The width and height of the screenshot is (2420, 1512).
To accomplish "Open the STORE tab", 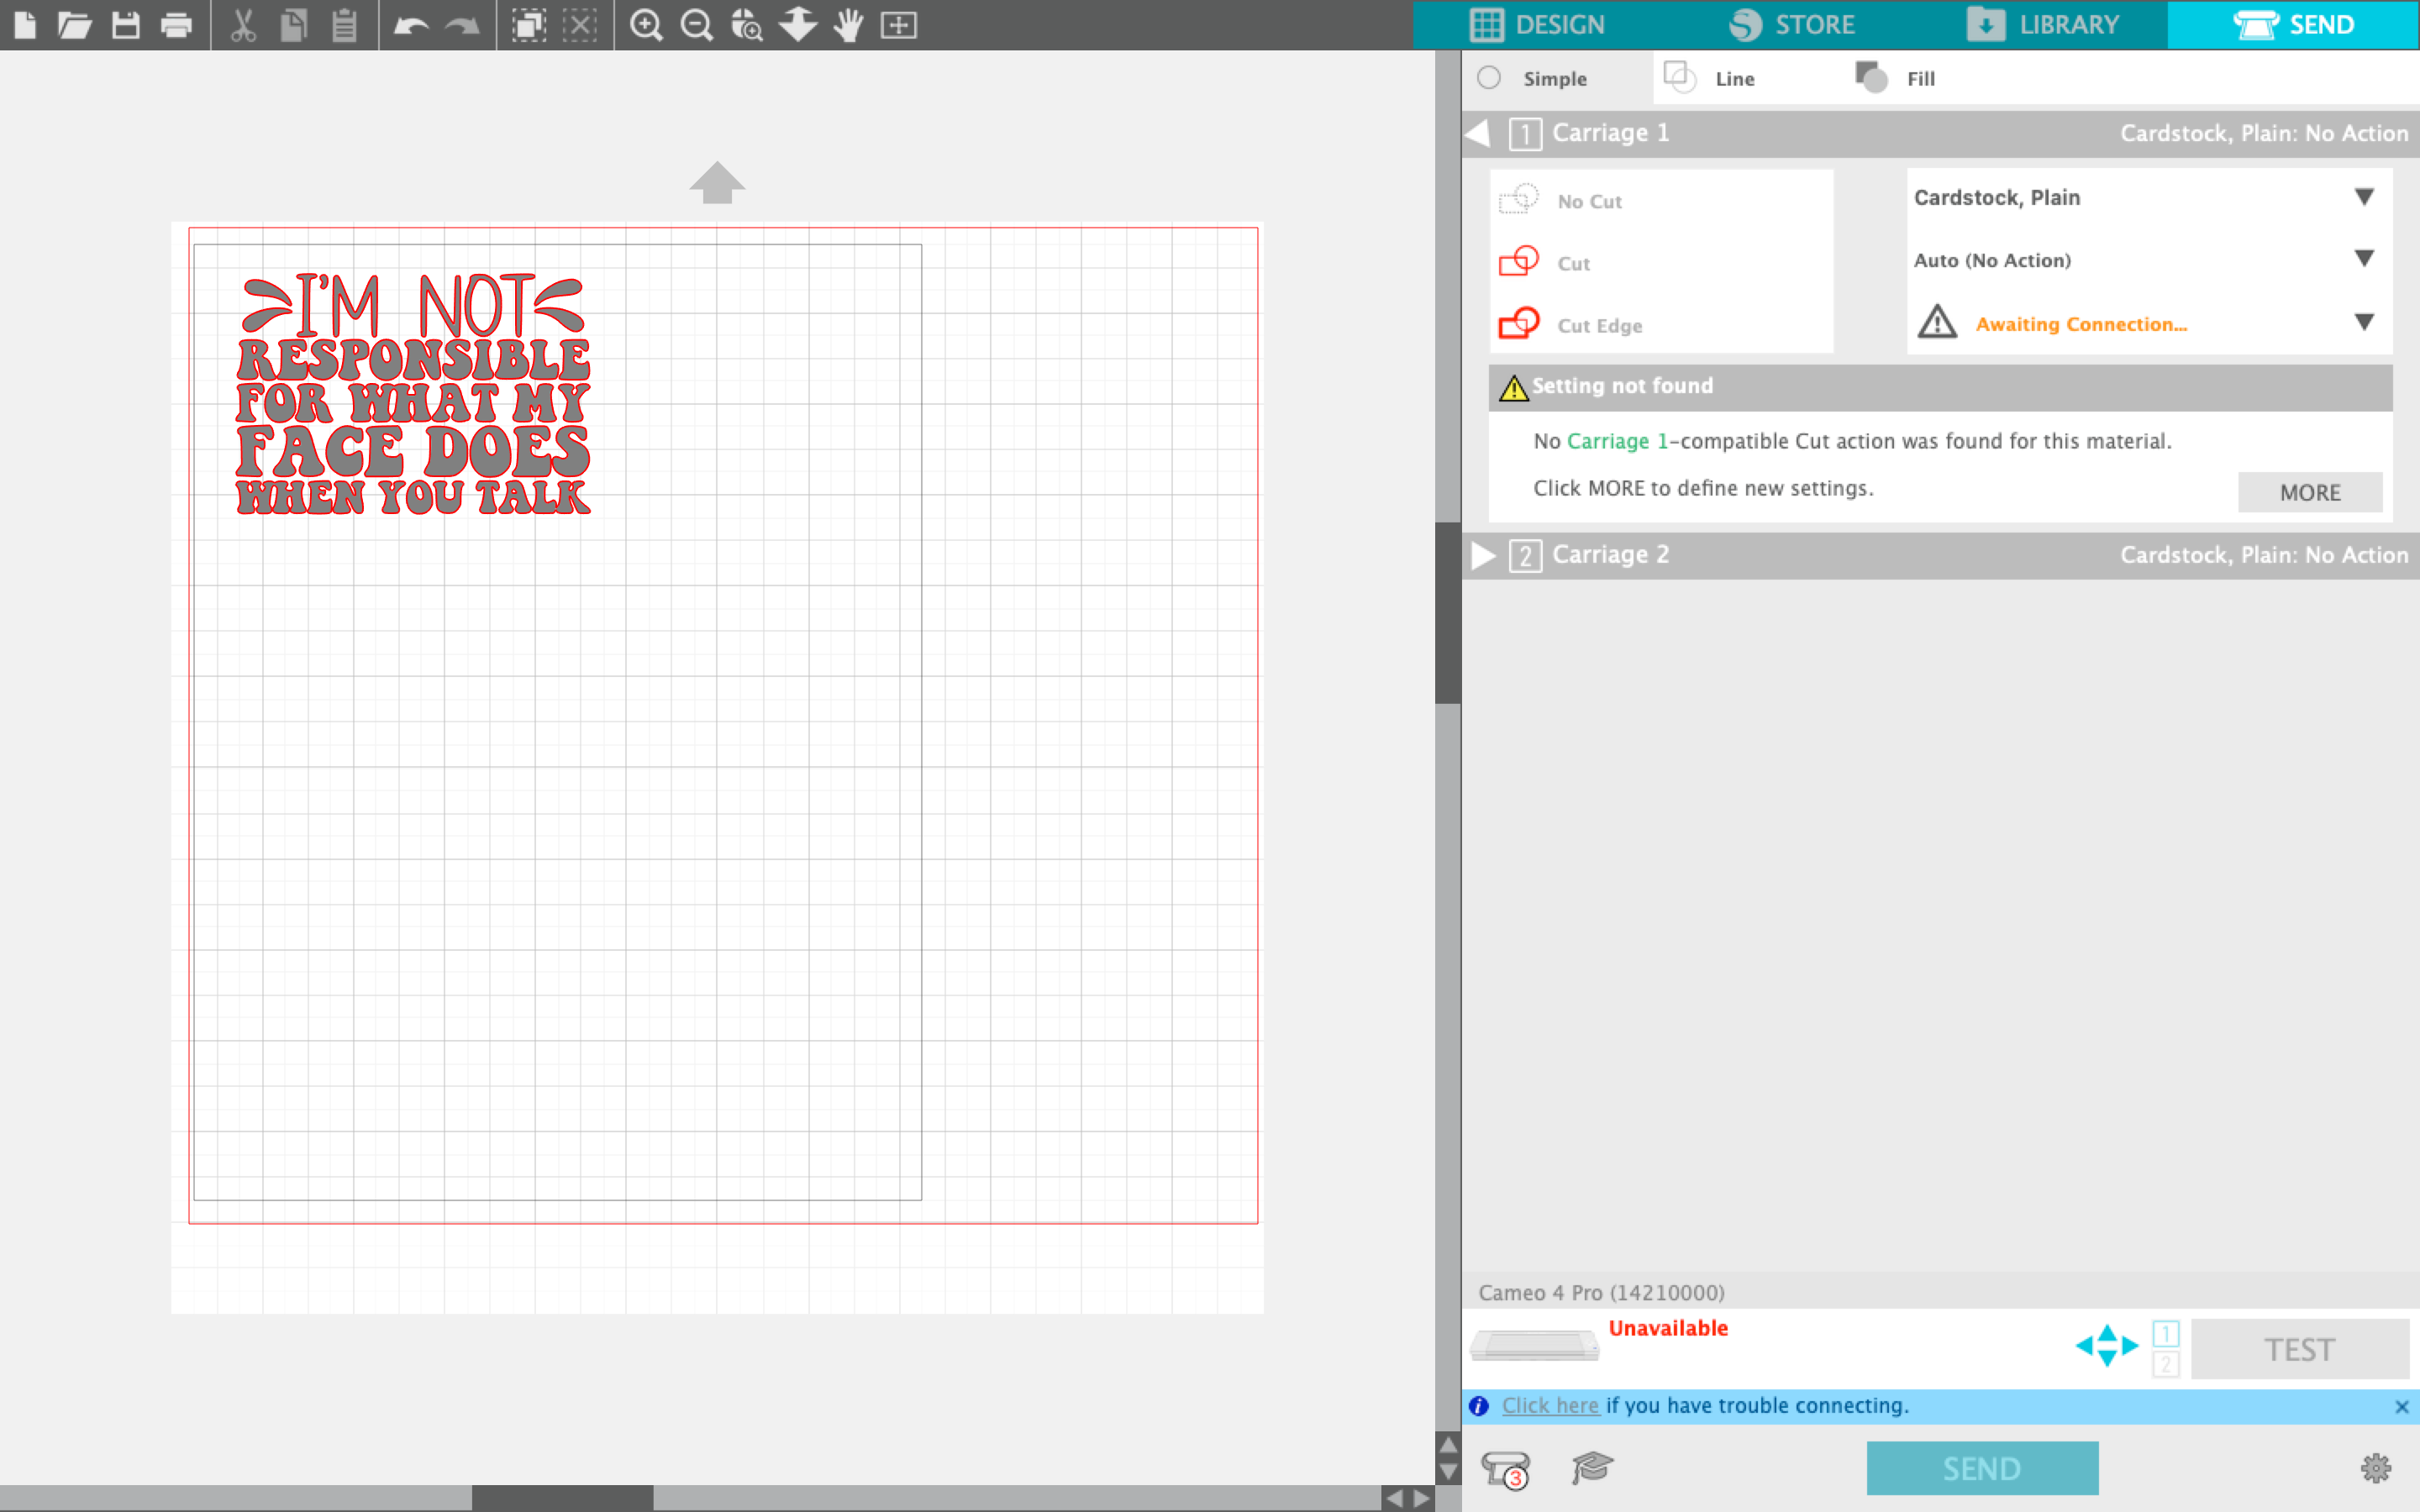I will pyautogui.click(x=1793, y=24).
